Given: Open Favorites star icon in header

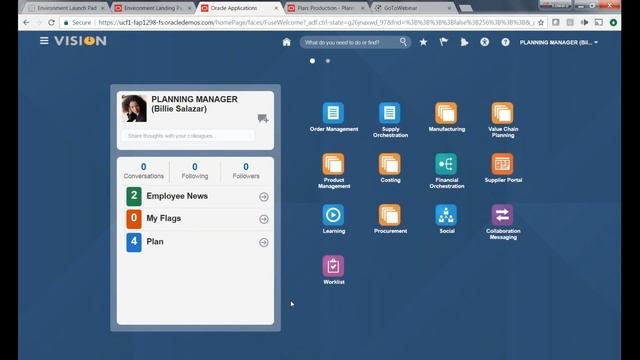Looking at the screenshot, I should 423,42.
